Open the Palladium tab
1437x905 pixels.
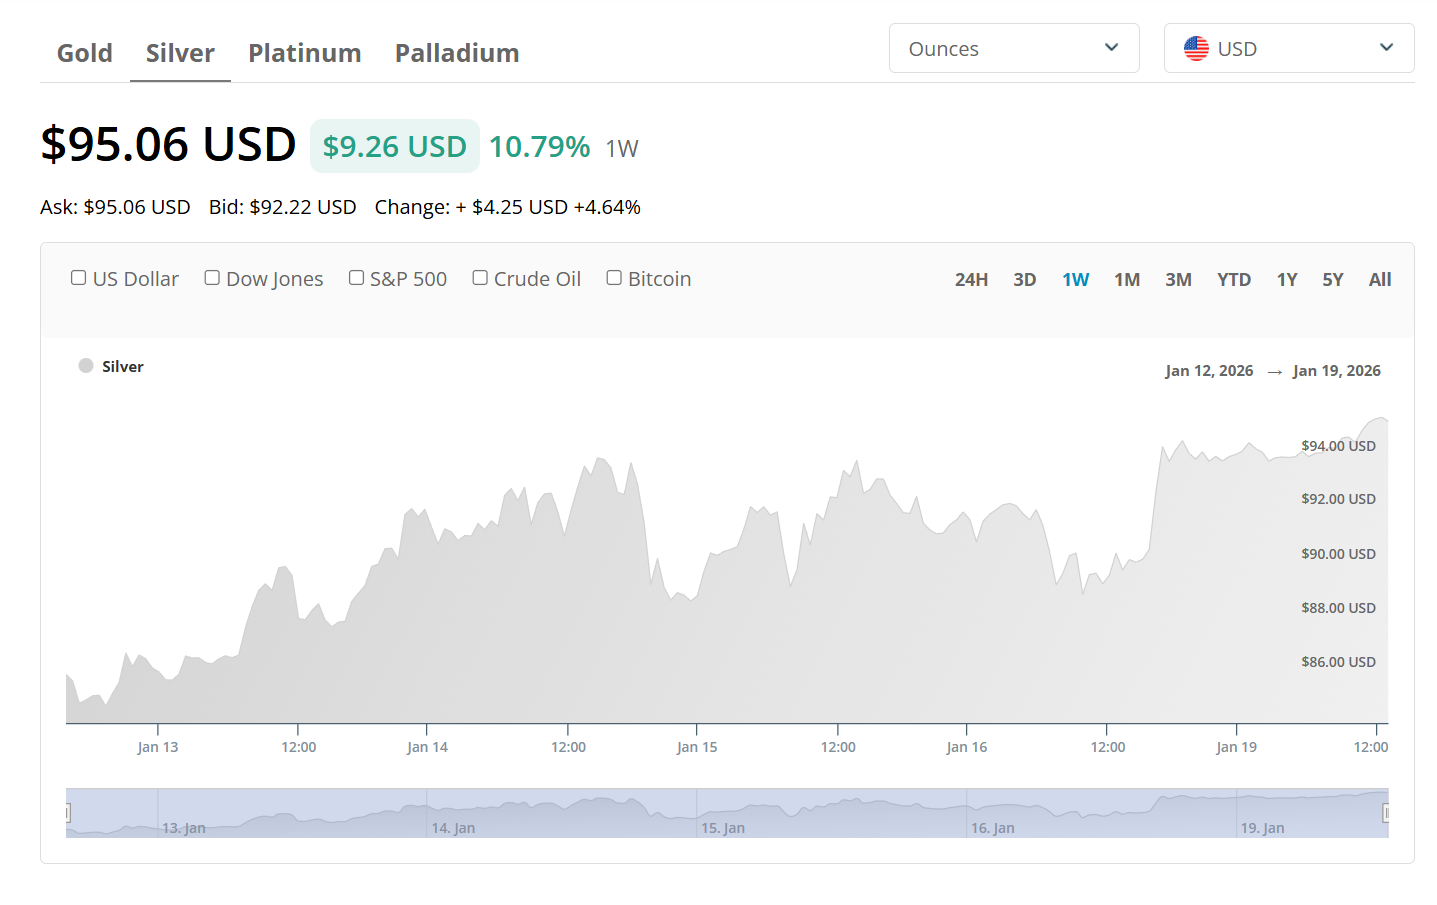click(457, 53)
